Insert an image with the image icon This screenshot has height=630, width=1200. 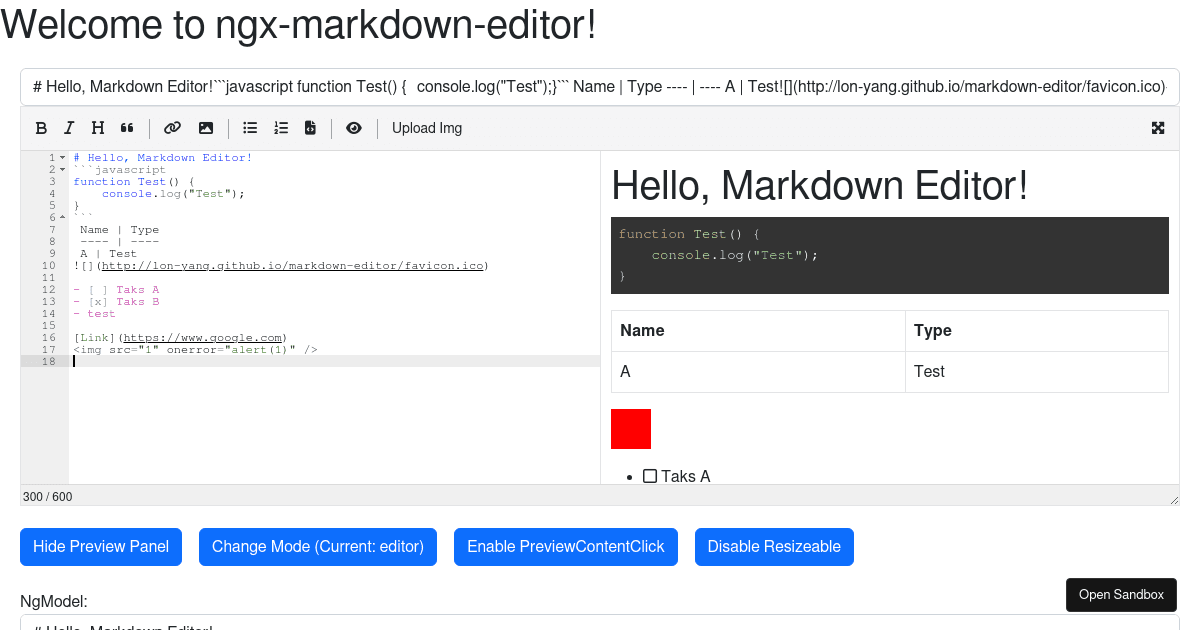pyautogui.click(x=205, y=128)
